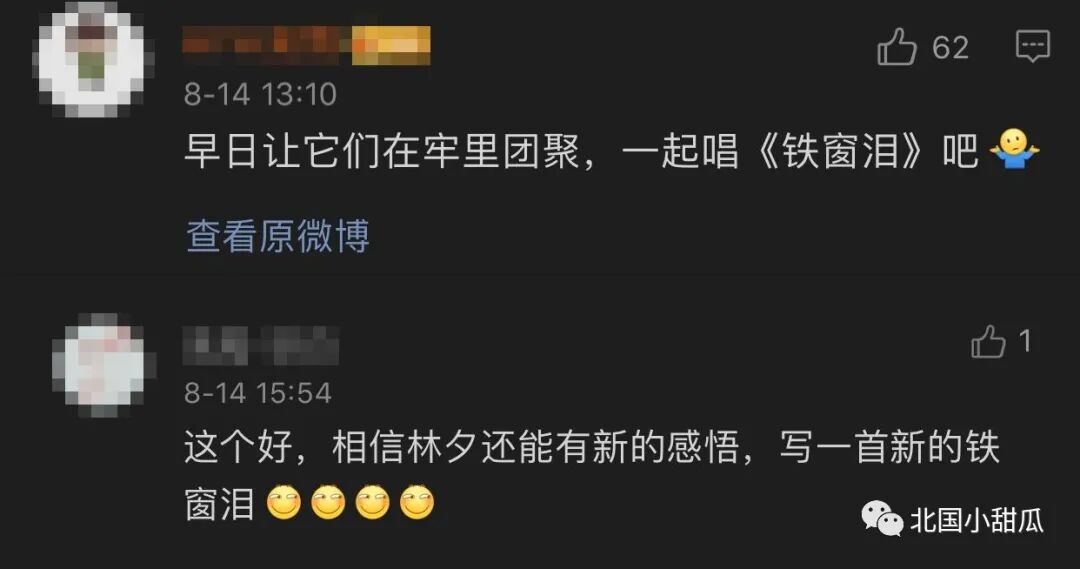Click the WeChat logo in watermark
1080x569 pixels.
pos(882,519)
